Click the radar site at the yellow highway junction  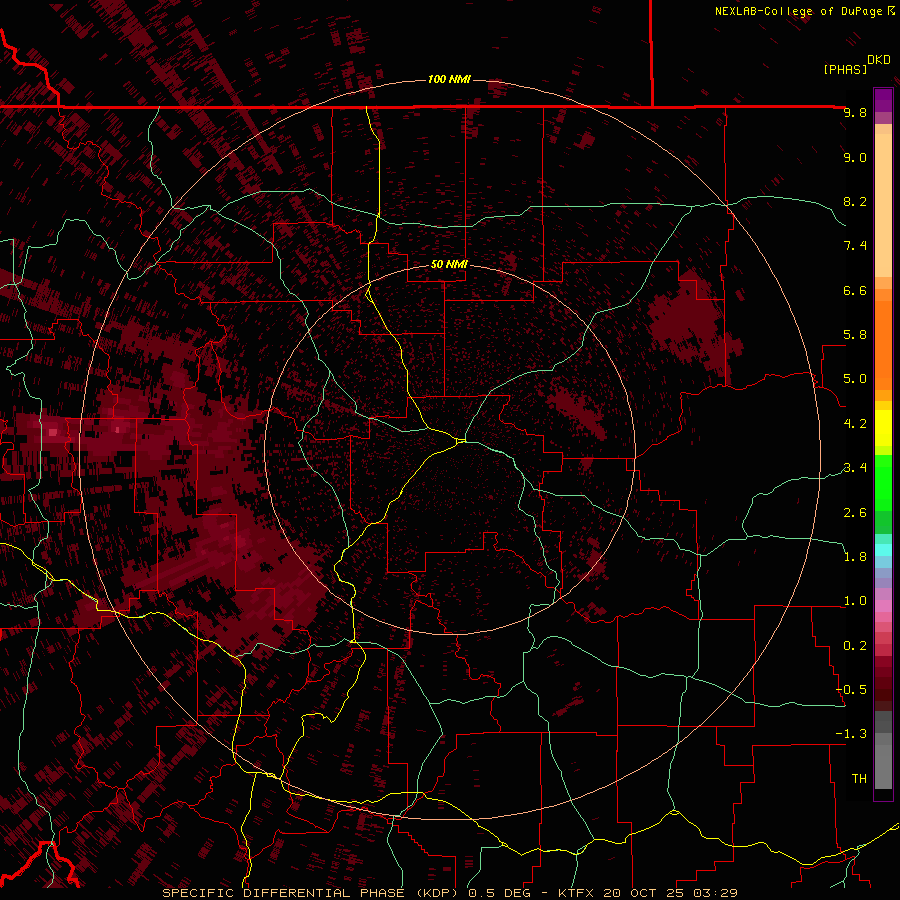click(x=461, y=441)
